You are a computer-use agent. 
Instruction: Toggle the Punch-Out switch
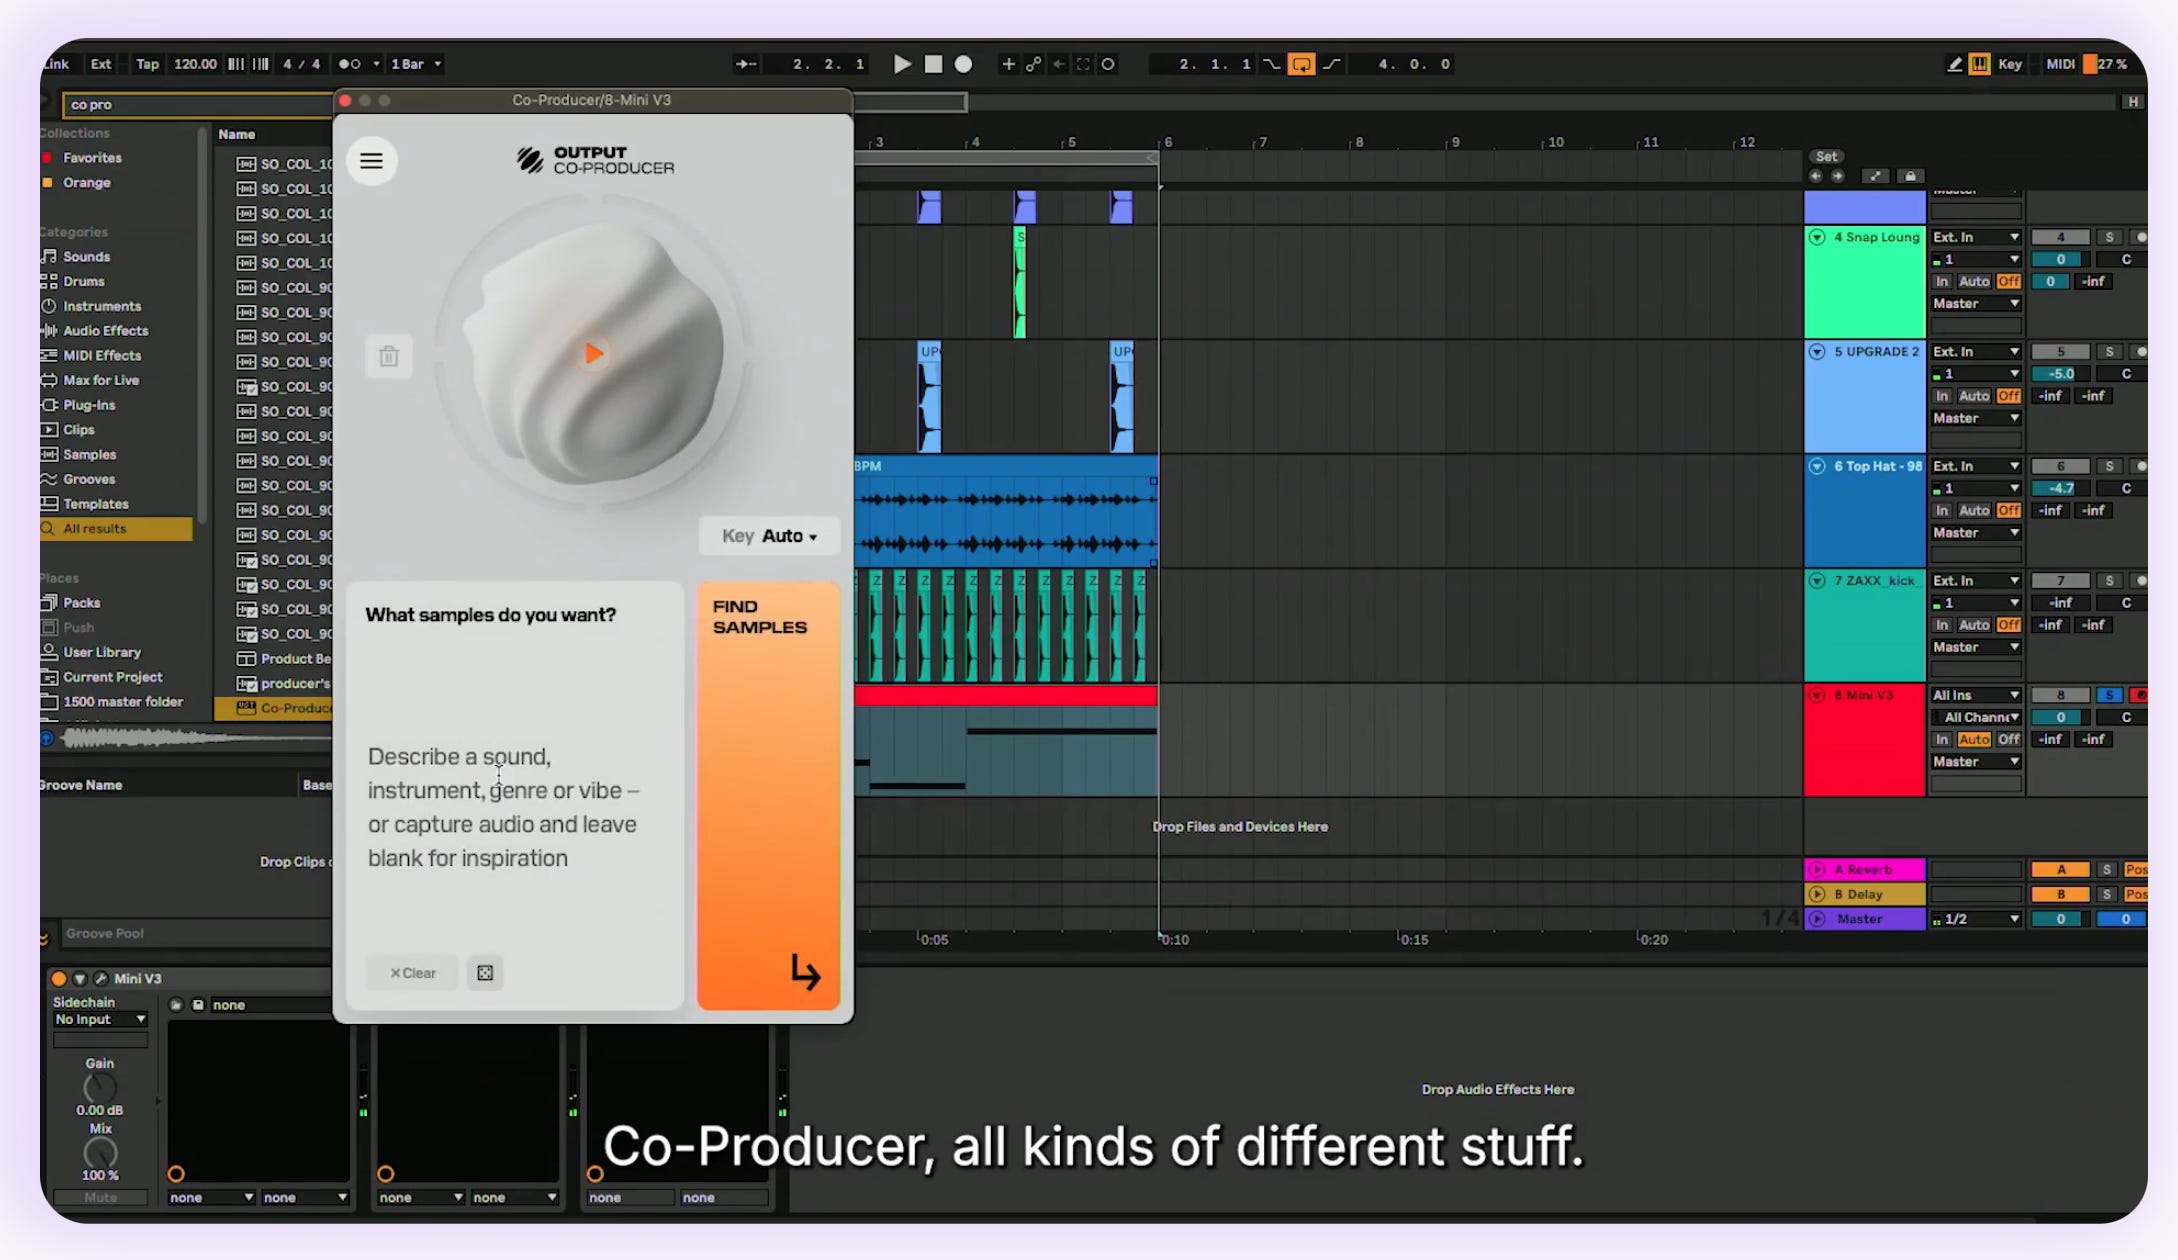pyautogui.click(x=1332, y=64)
